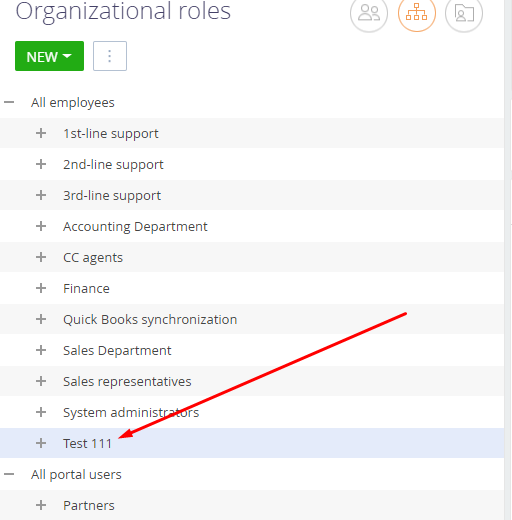Expand the 2nd-line support role
The image size is (512, 520).
coord(41,164)
